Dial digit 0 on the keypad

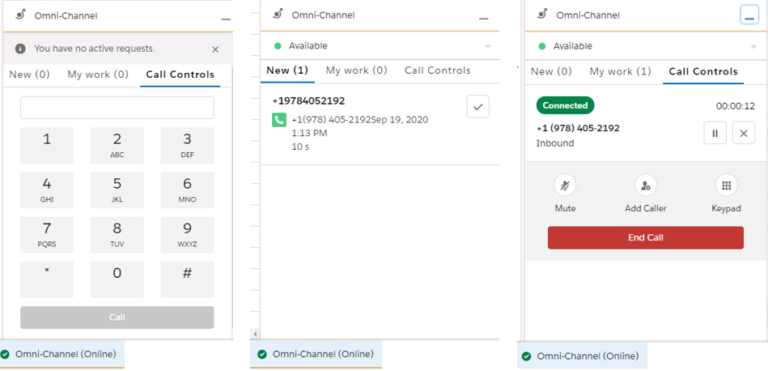point(117,279)
